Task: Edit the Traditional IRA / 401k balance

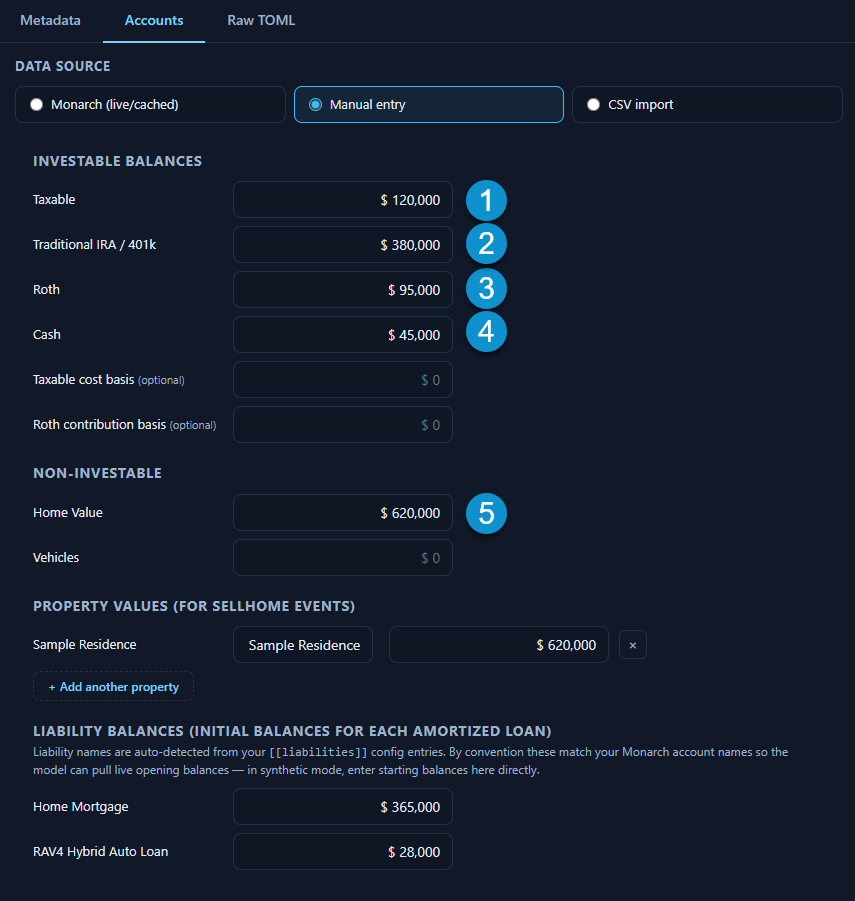Action: [343, 245]
